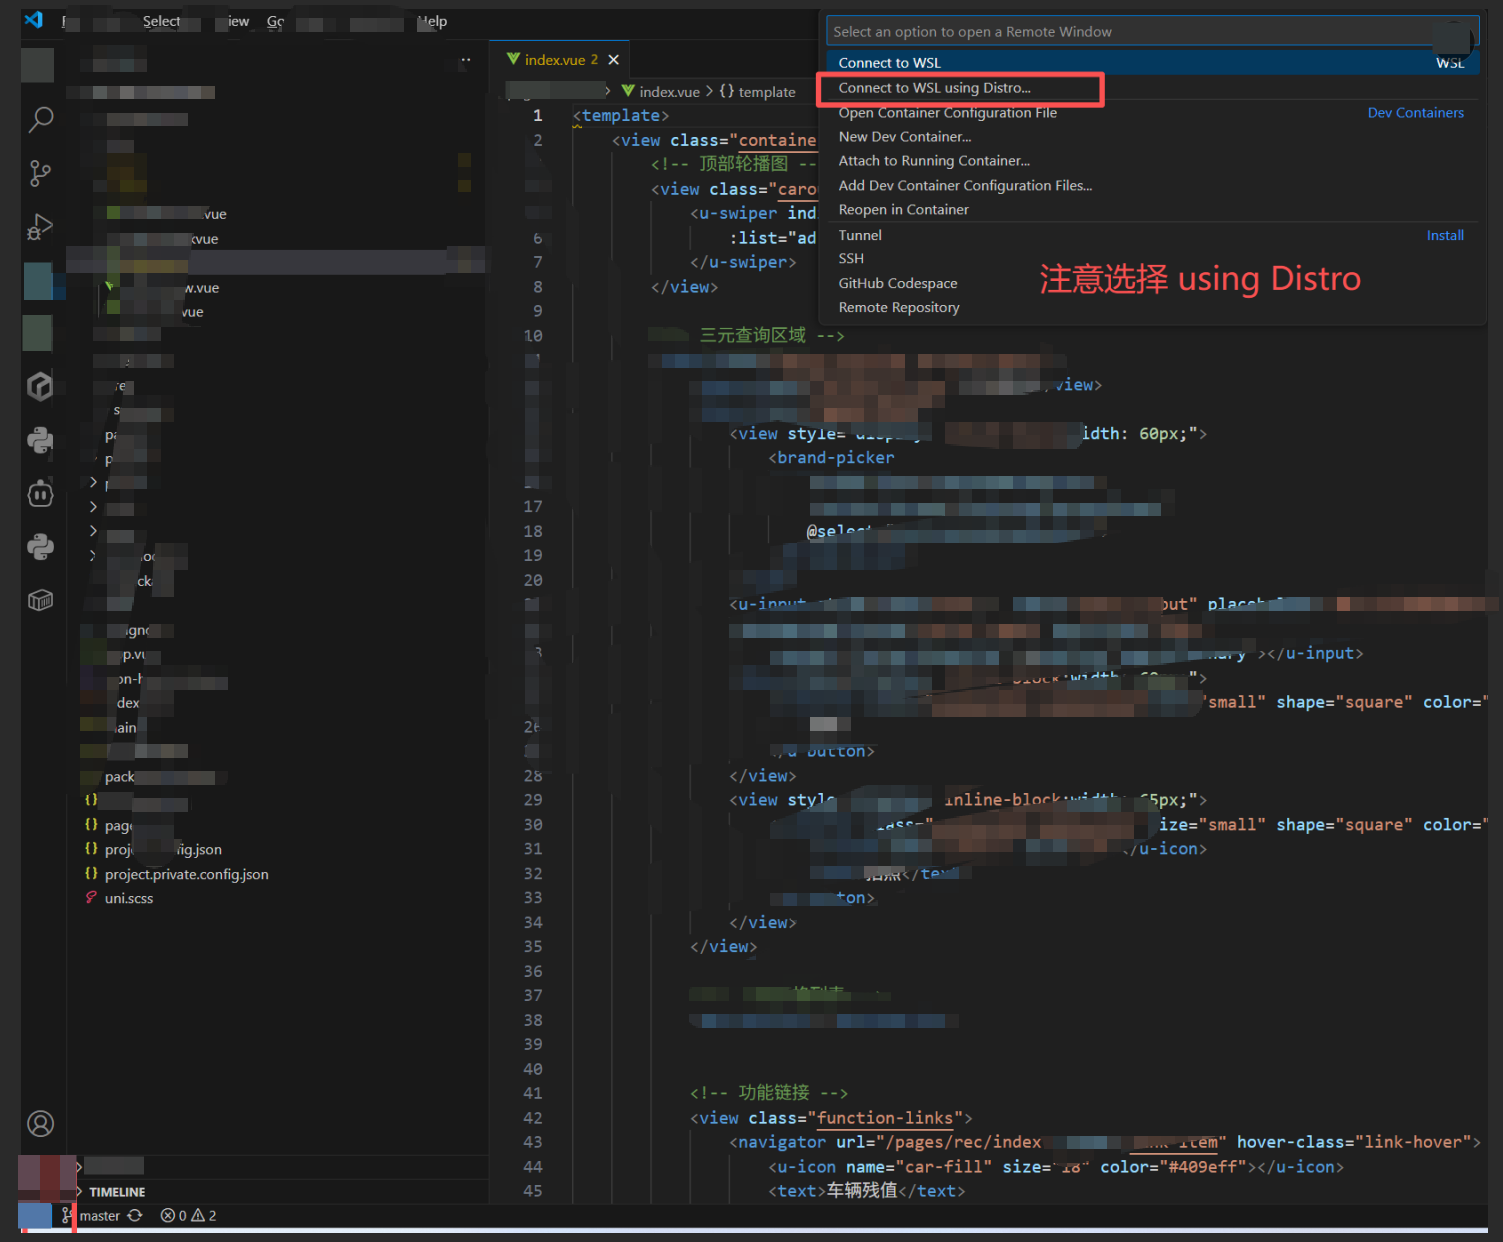Open the Go menu
Viewport: 1503px width, 1242px height.
[x=275, y=21]
